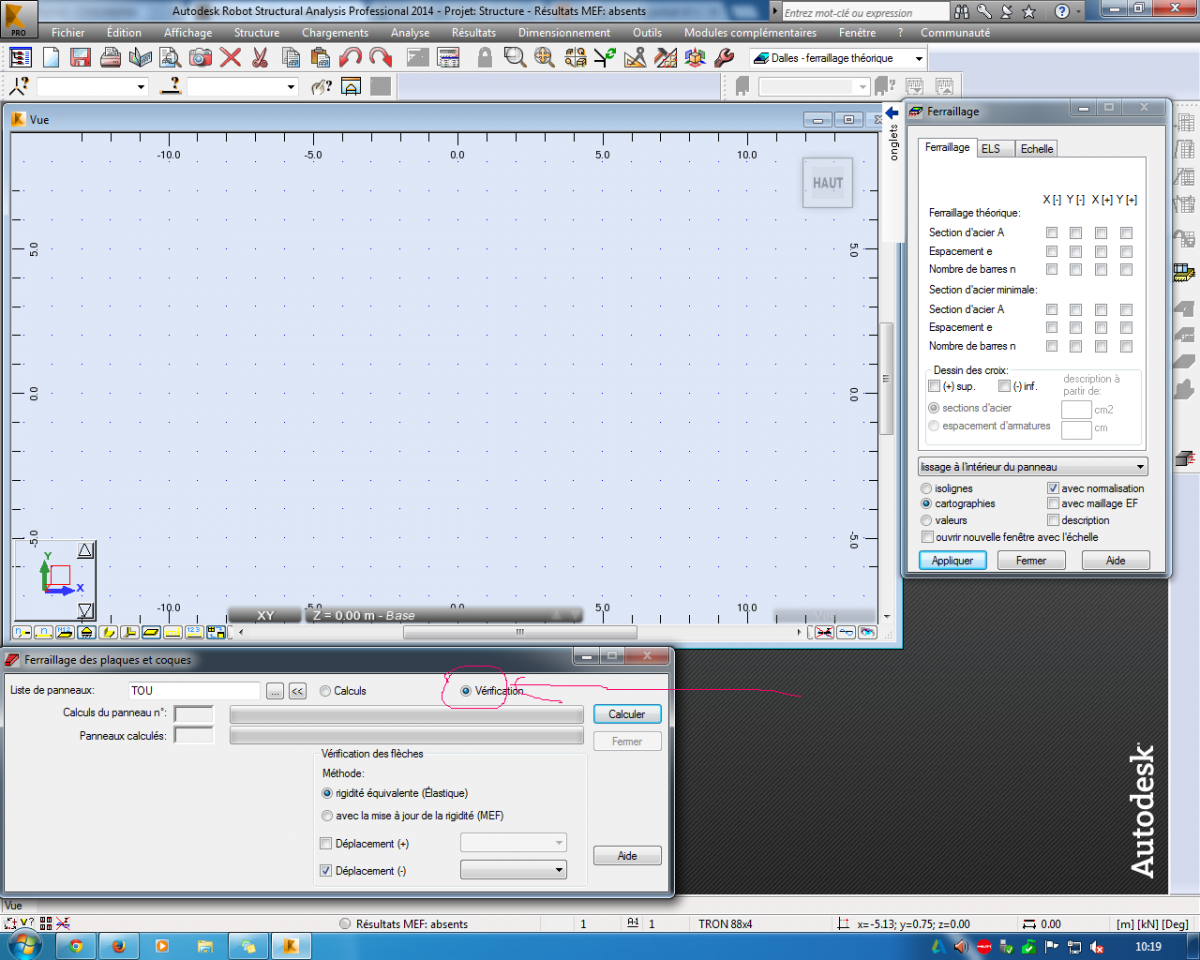Click the bar selection icon with question mark
Image resolution: width=1200 pixels, height=960 pixels.
[170, 86]
